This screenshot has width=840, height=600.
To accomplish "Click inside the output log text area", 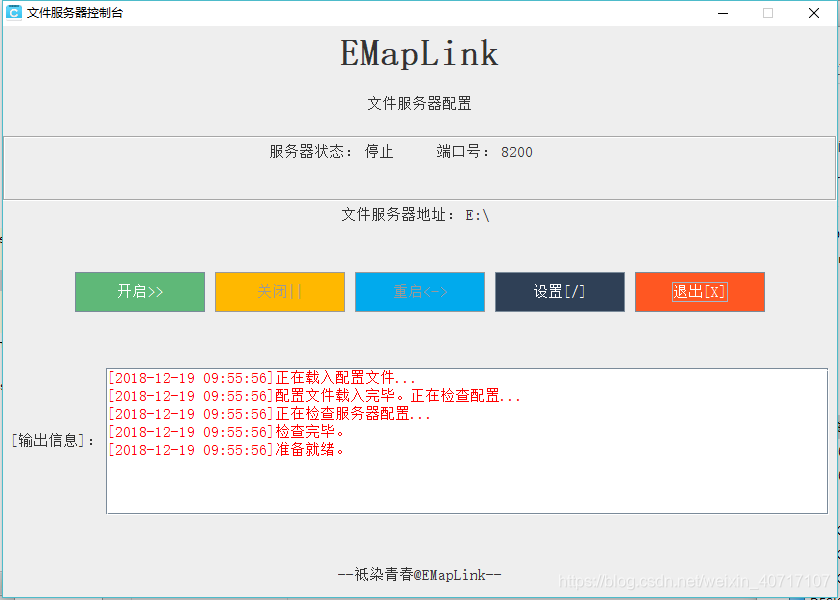I will point(467,441).
